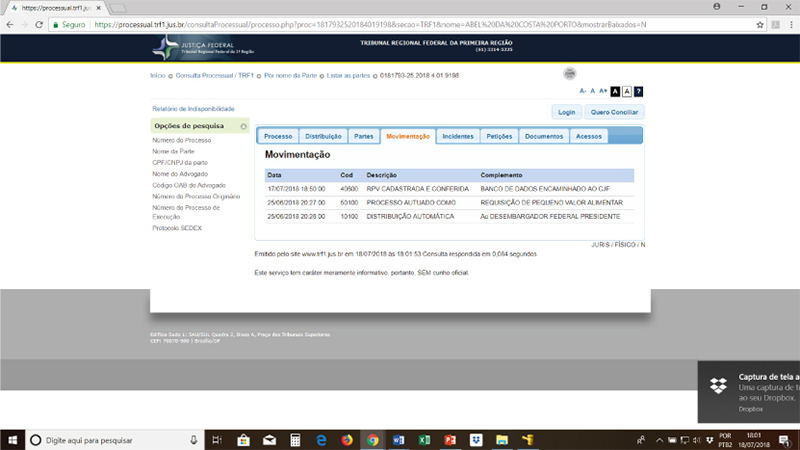Viewport: 800px width, 450px height.
Task: Open the Partes tab
Action: click(x=364, y=136)
